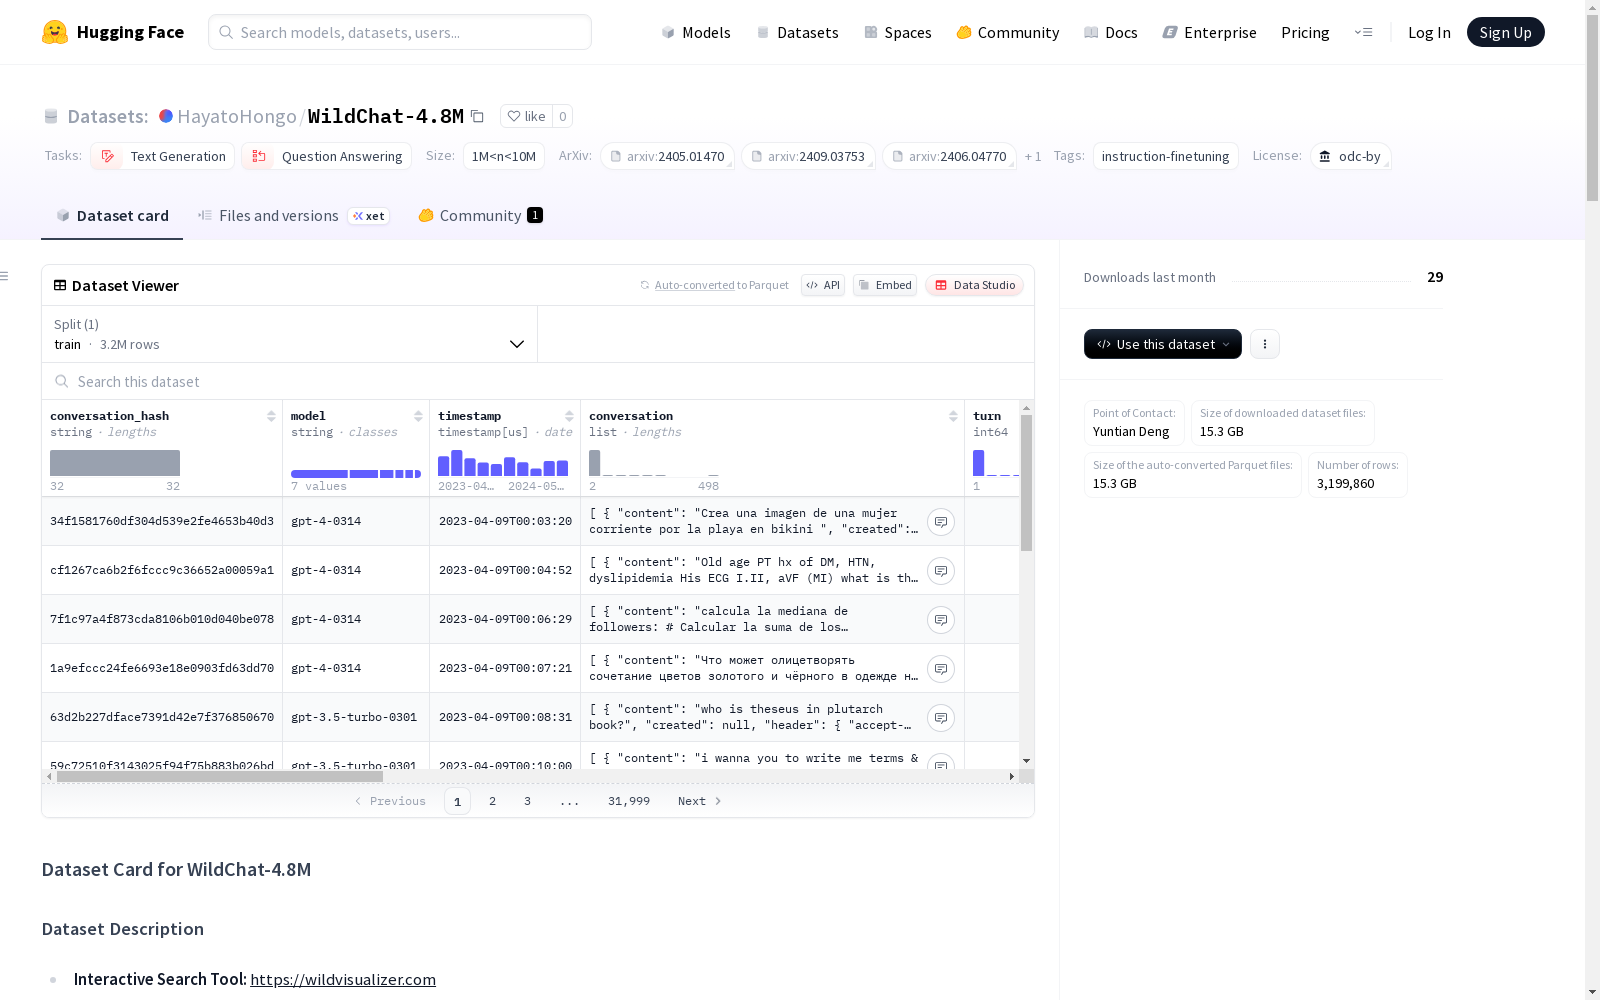Switch to the Dataset card tab

pos(112,216)
